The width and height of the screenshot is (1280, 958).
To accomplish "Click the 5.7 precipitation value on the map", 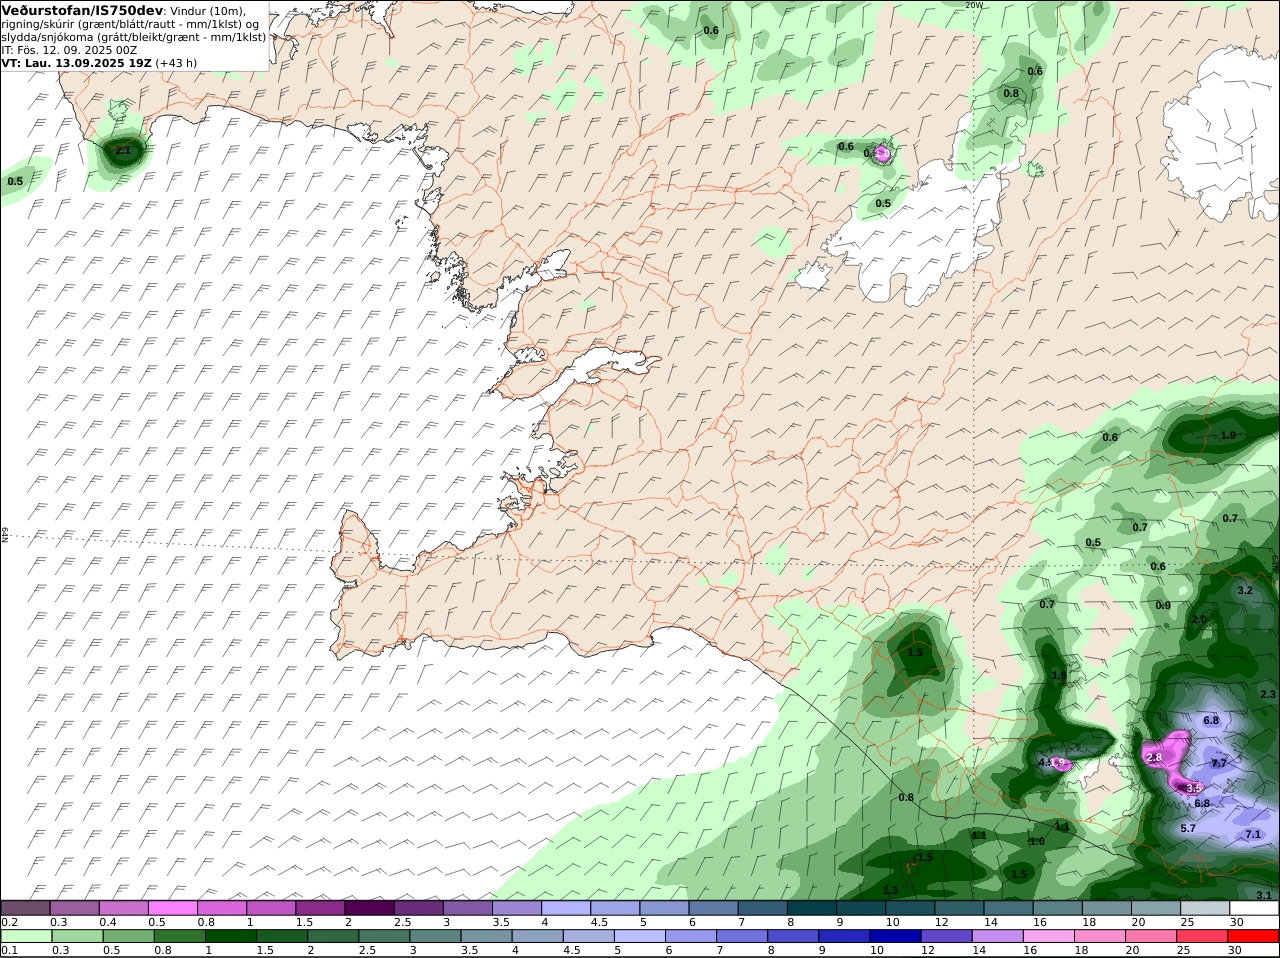I will coord(1188,828).
